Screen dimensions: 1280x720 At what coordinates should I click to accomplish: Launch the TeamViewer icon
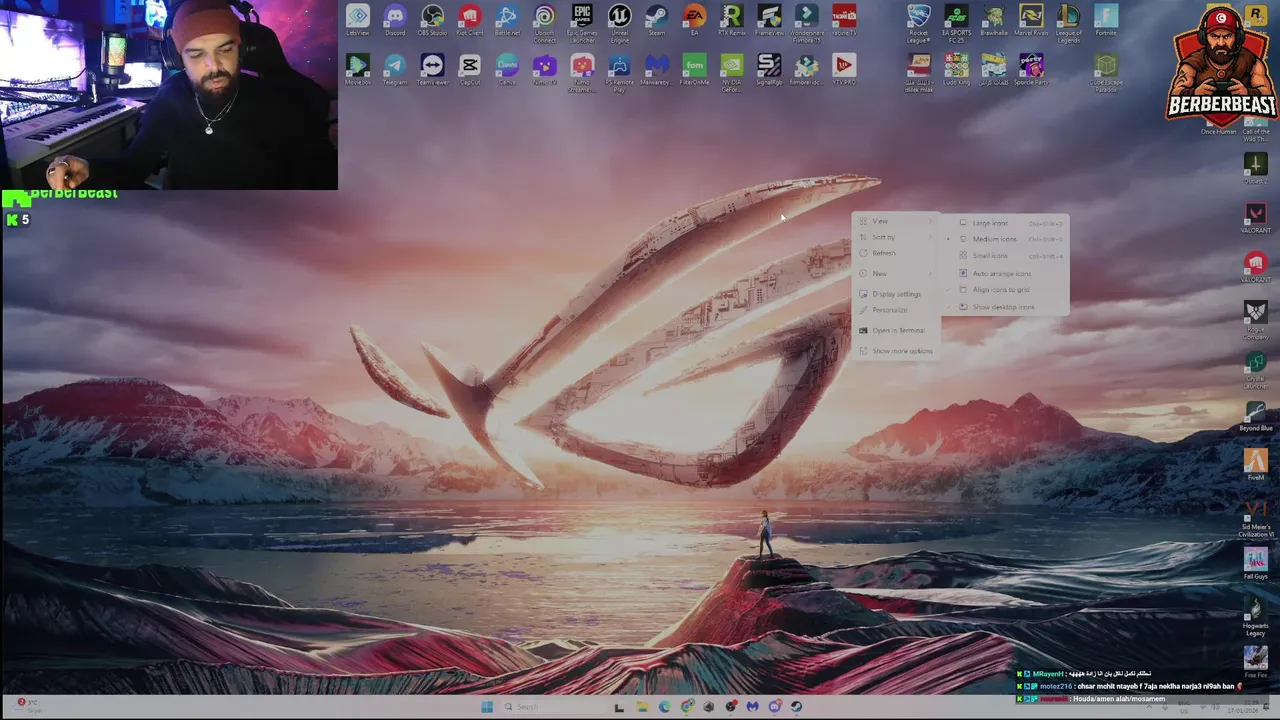432,69
